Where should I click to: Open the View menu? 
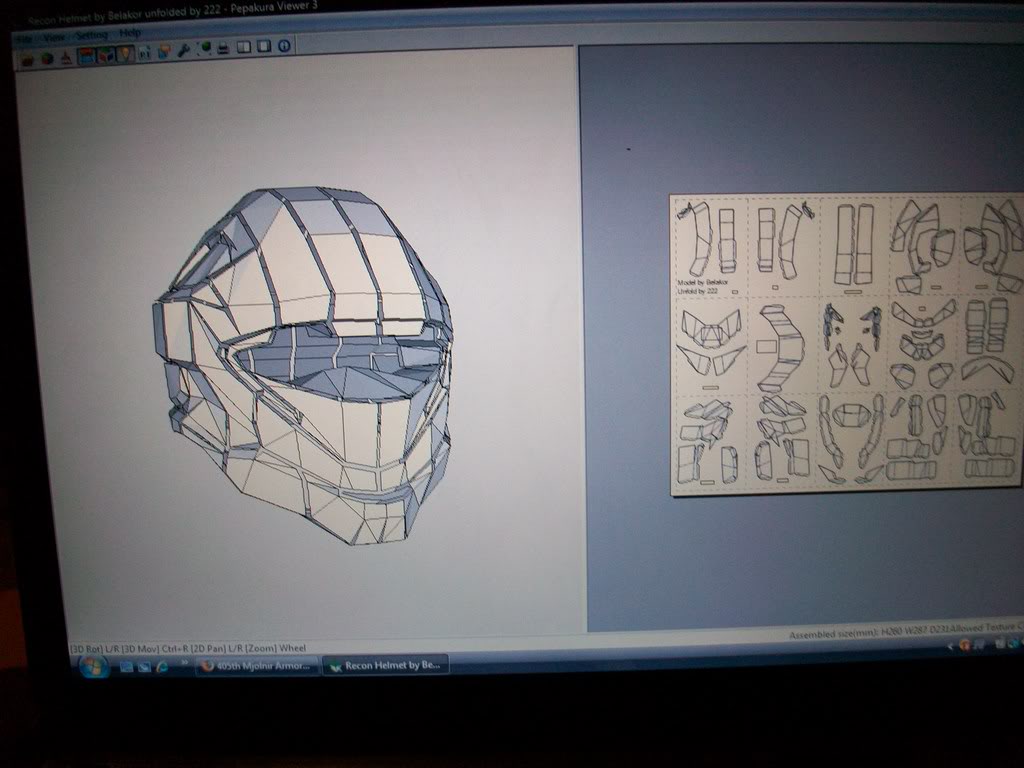click(54, 37)
